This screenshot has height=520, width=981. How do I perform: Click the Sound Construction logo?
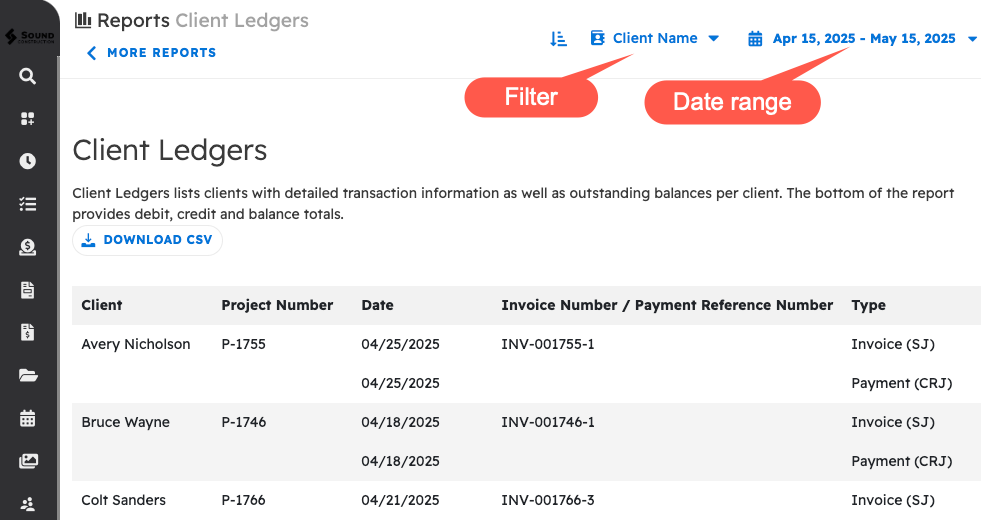click(x=28, y=37)
